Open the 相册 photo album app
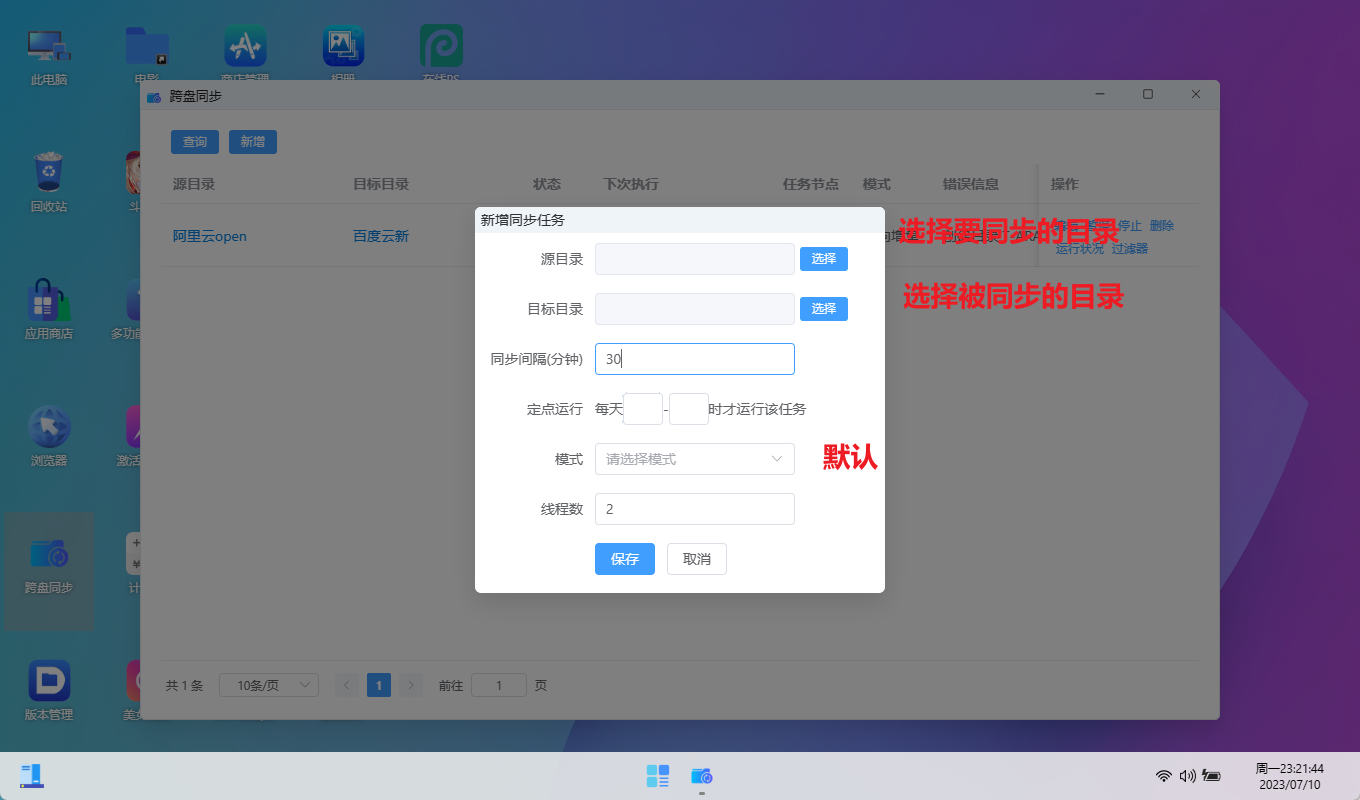 pyautogui.click(x=343, y=45)
